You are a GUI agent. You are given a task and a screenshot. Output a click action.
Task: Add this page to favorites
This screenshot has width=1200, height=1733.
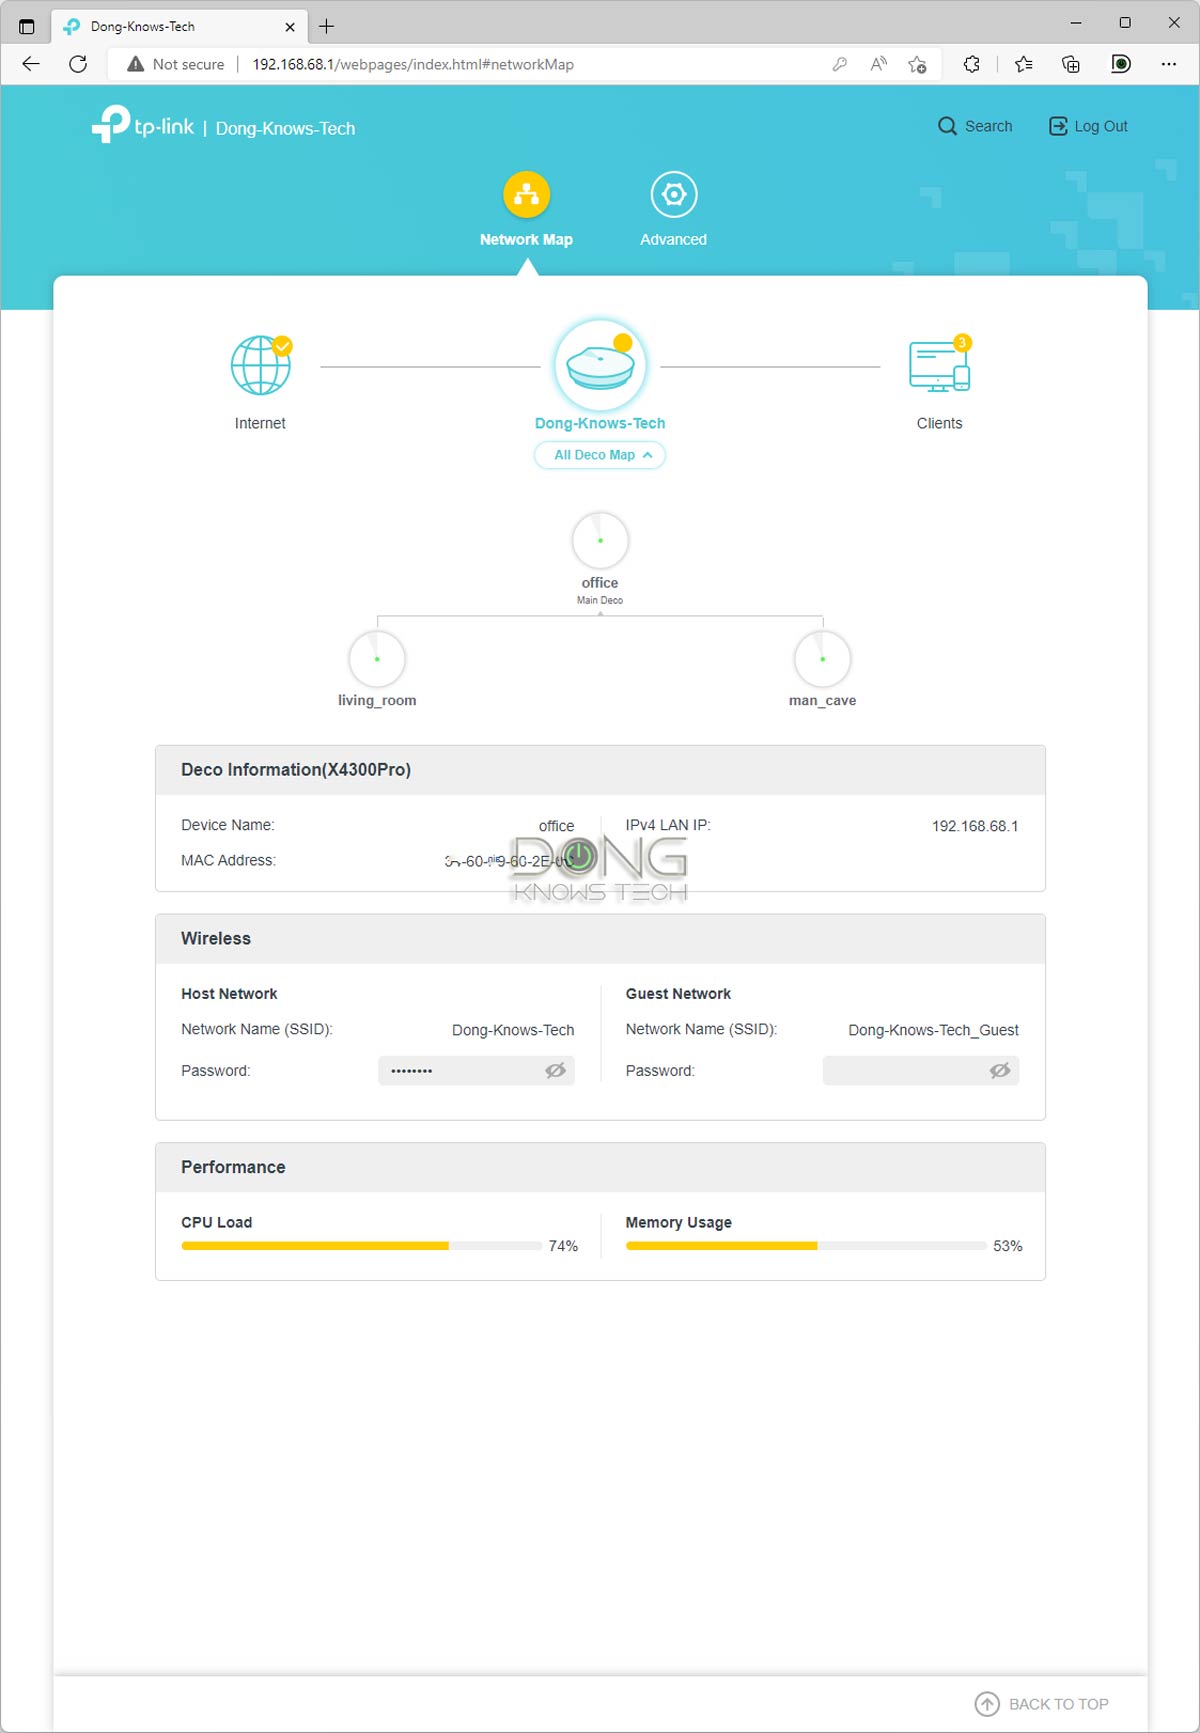[x=917, y=64]
